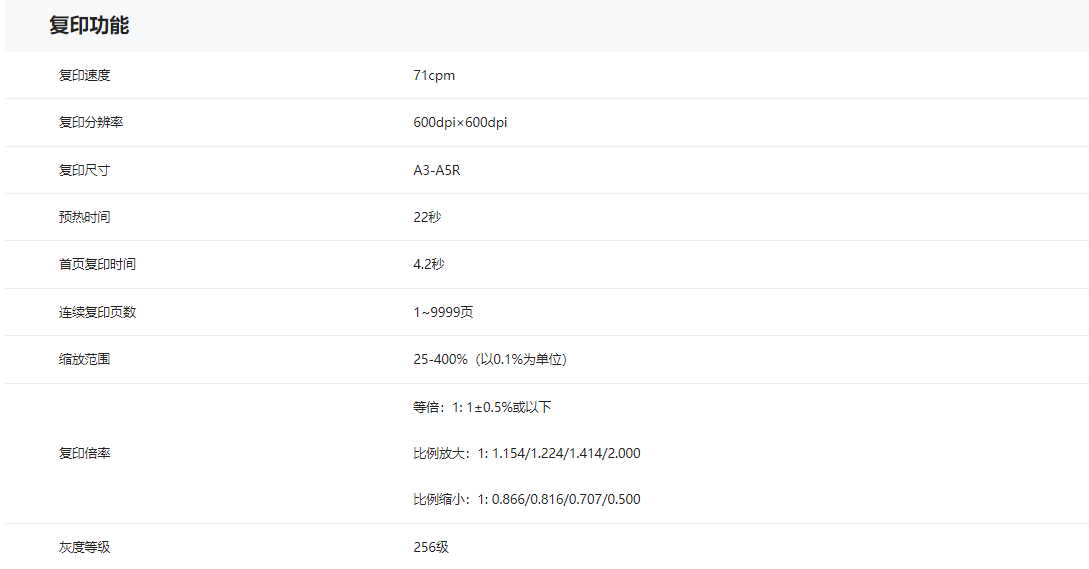The height and width of the screenshot is (569, 1089).
Task: Click the 复印功能 section heading
Action: click(x=89, y=26)
